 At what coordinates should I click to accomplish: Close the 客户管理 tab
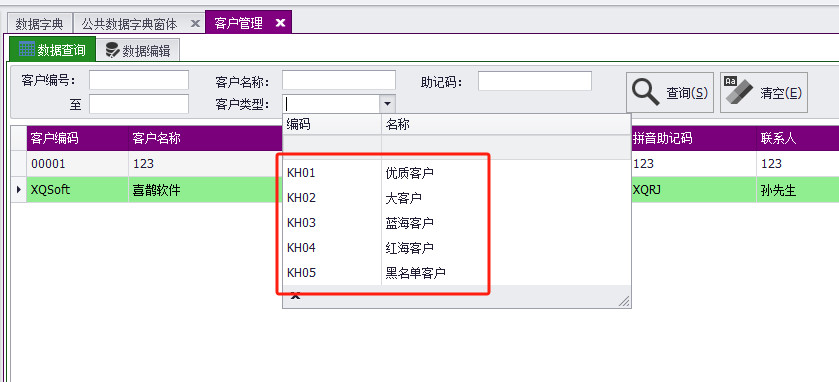pos(280,23)
